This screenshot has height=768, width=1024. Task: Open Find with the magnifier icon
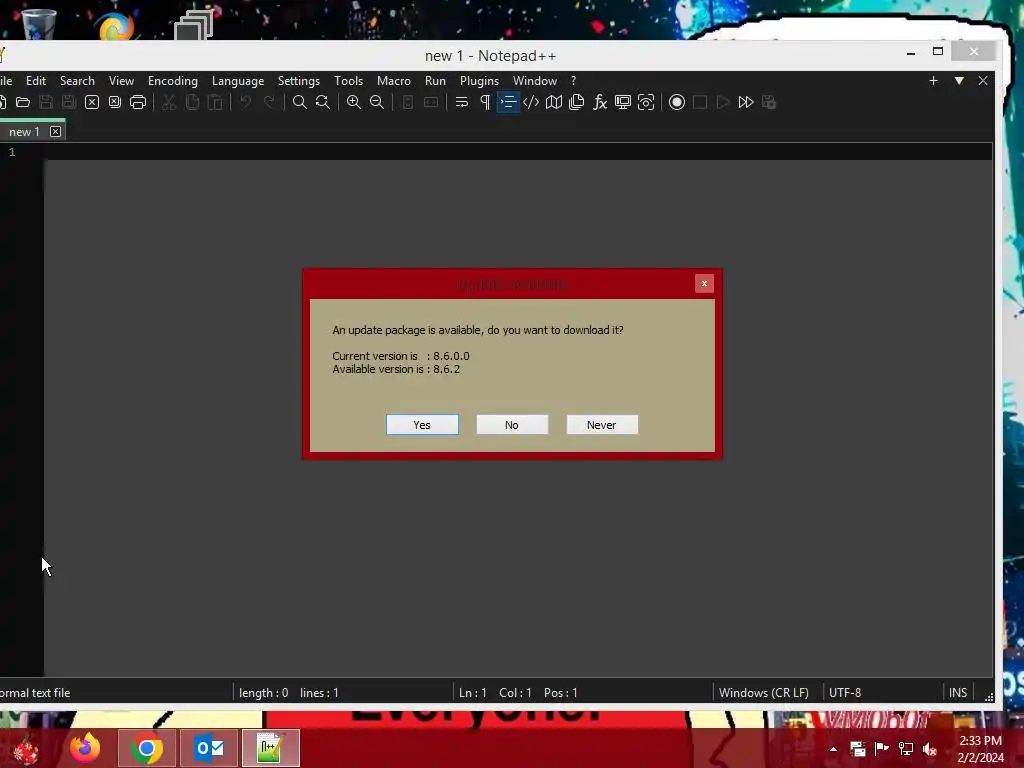tap(300, 102)
